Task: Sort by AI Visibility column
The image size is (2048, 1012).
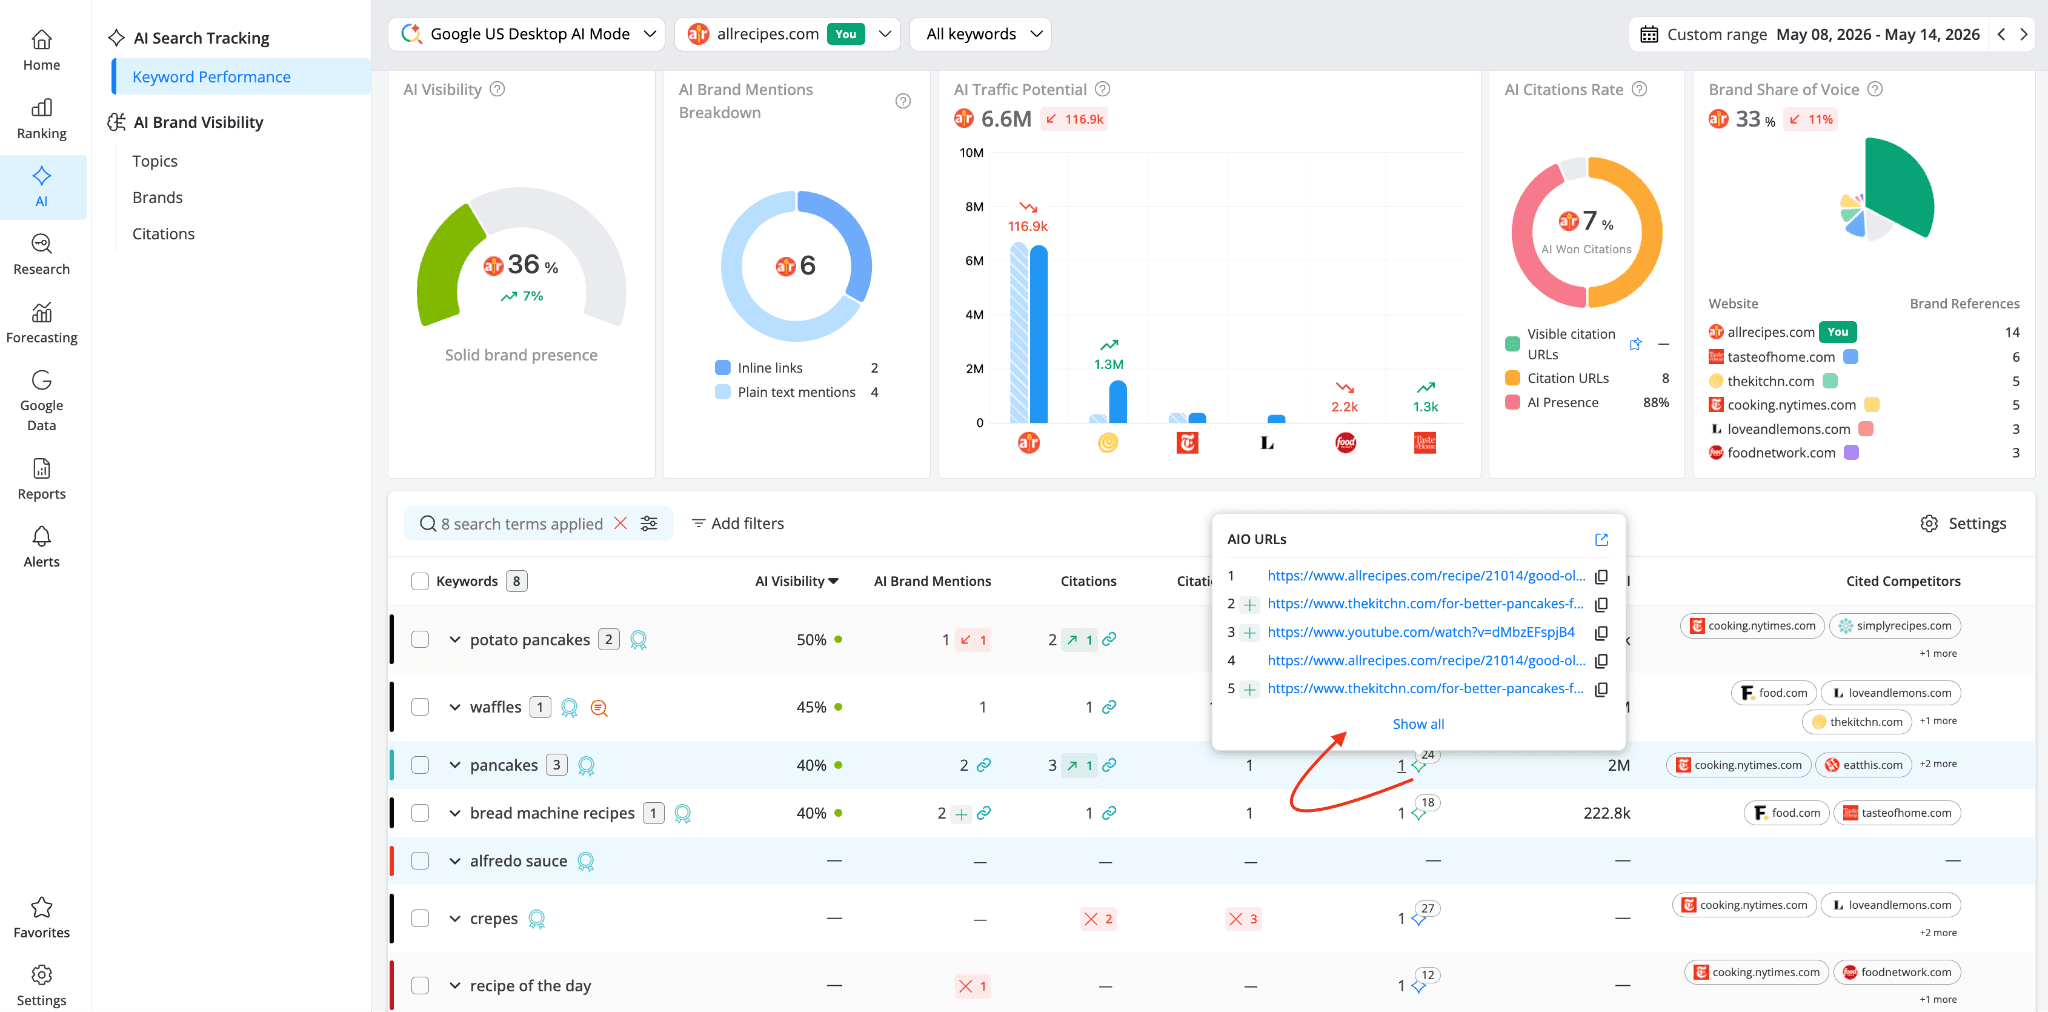Action: tap(797, 581)
